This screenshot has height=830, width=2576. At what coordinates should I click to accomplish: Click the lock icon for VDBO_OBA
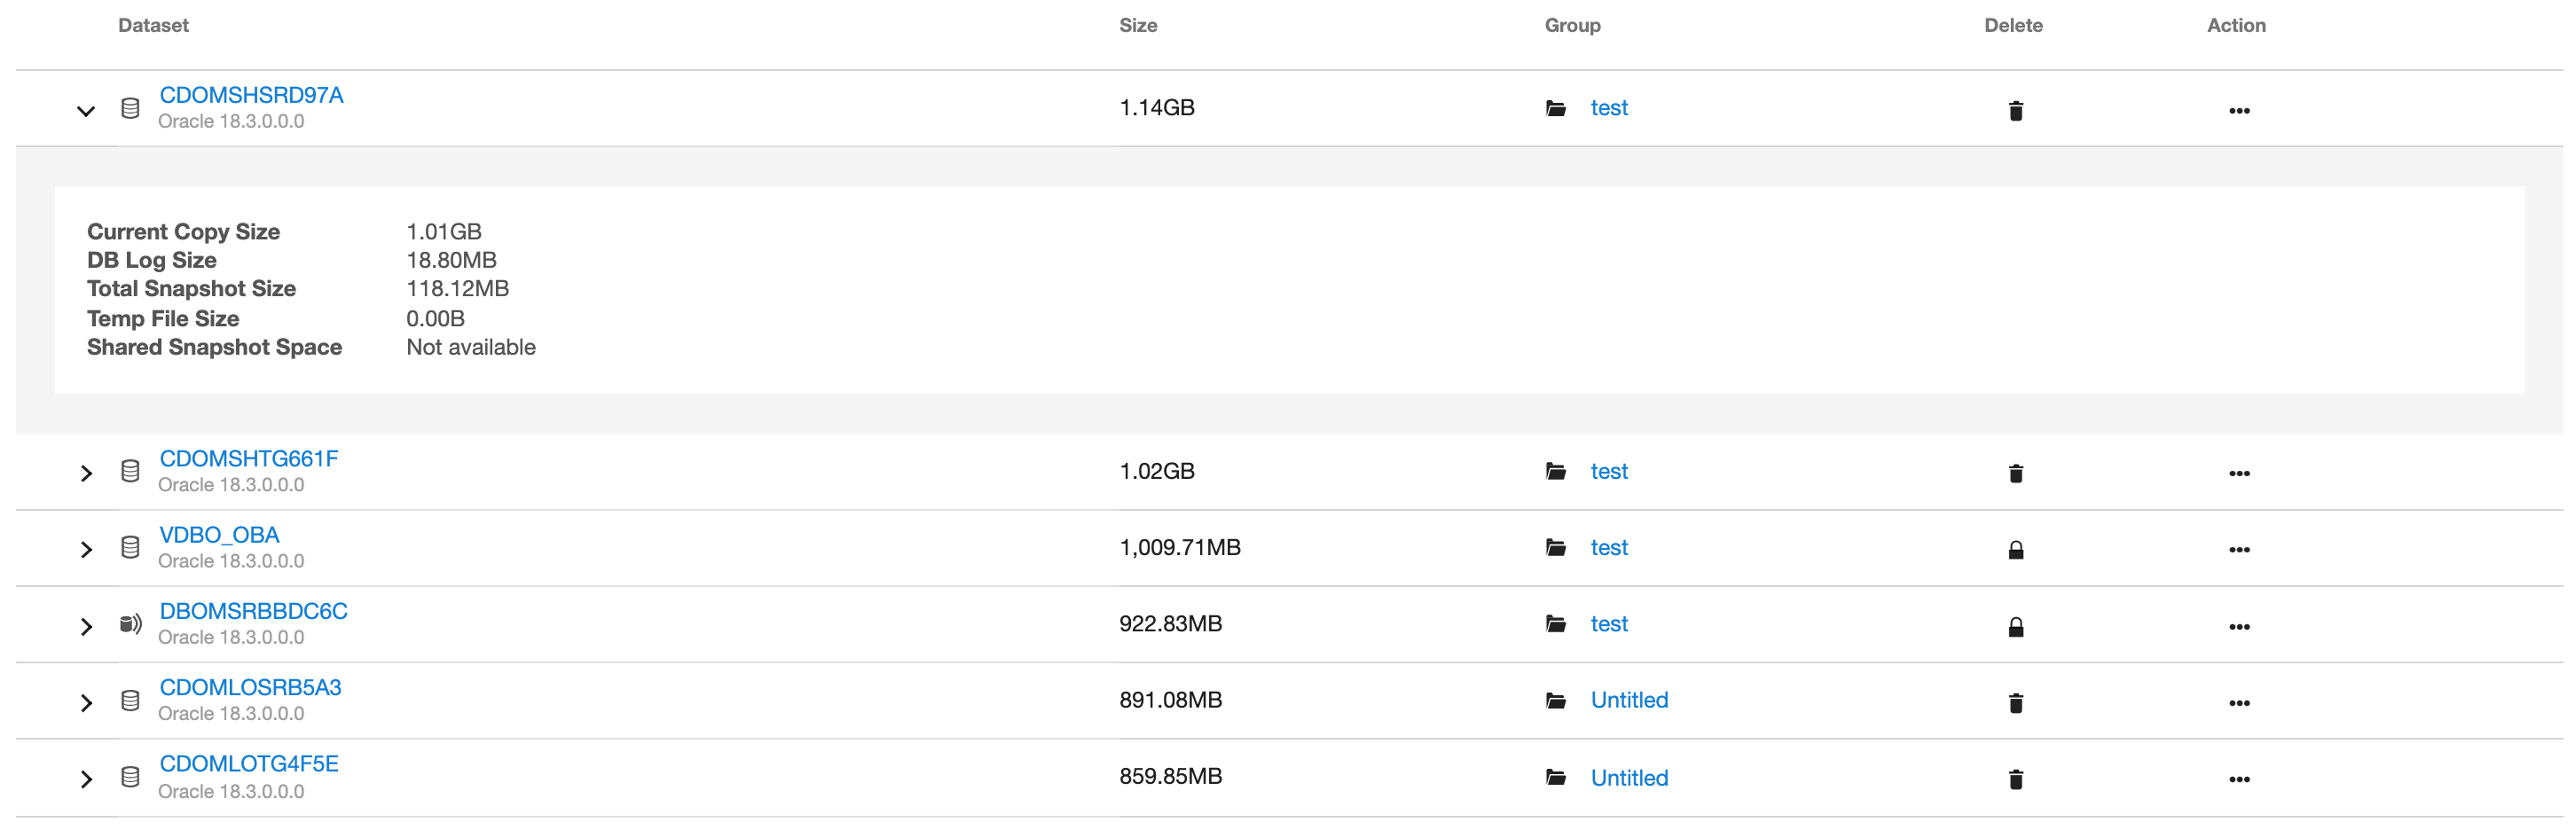pos(2015,550)
